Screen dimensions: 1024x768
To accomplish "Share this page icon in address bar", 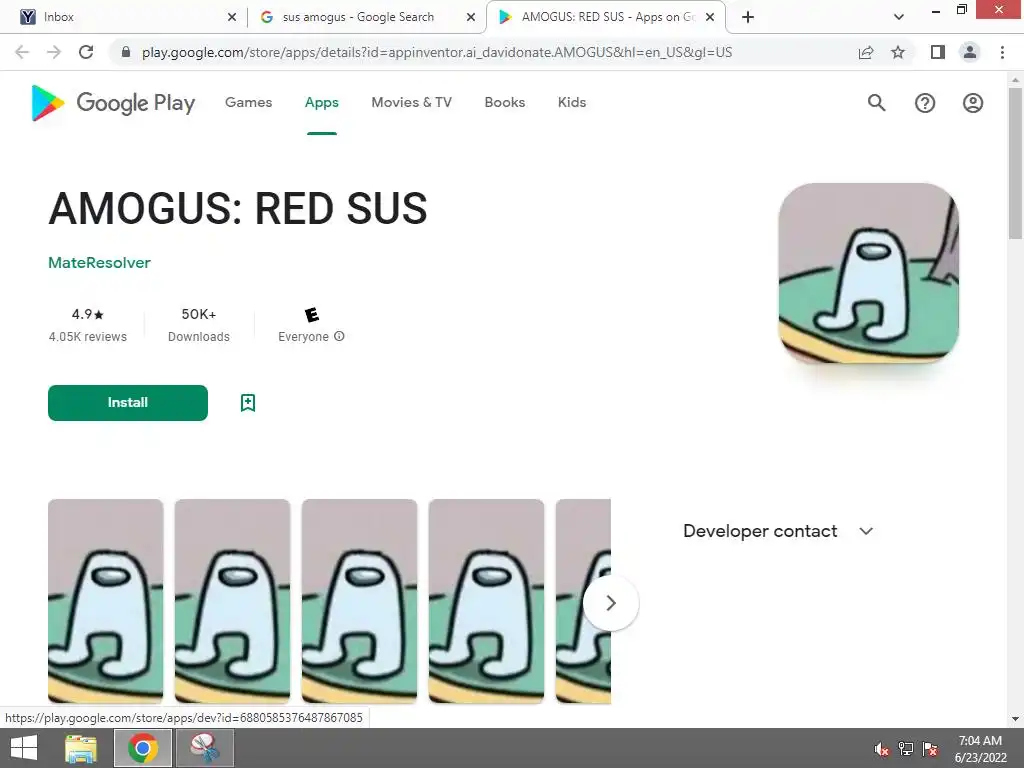I will tap(866, 52).
